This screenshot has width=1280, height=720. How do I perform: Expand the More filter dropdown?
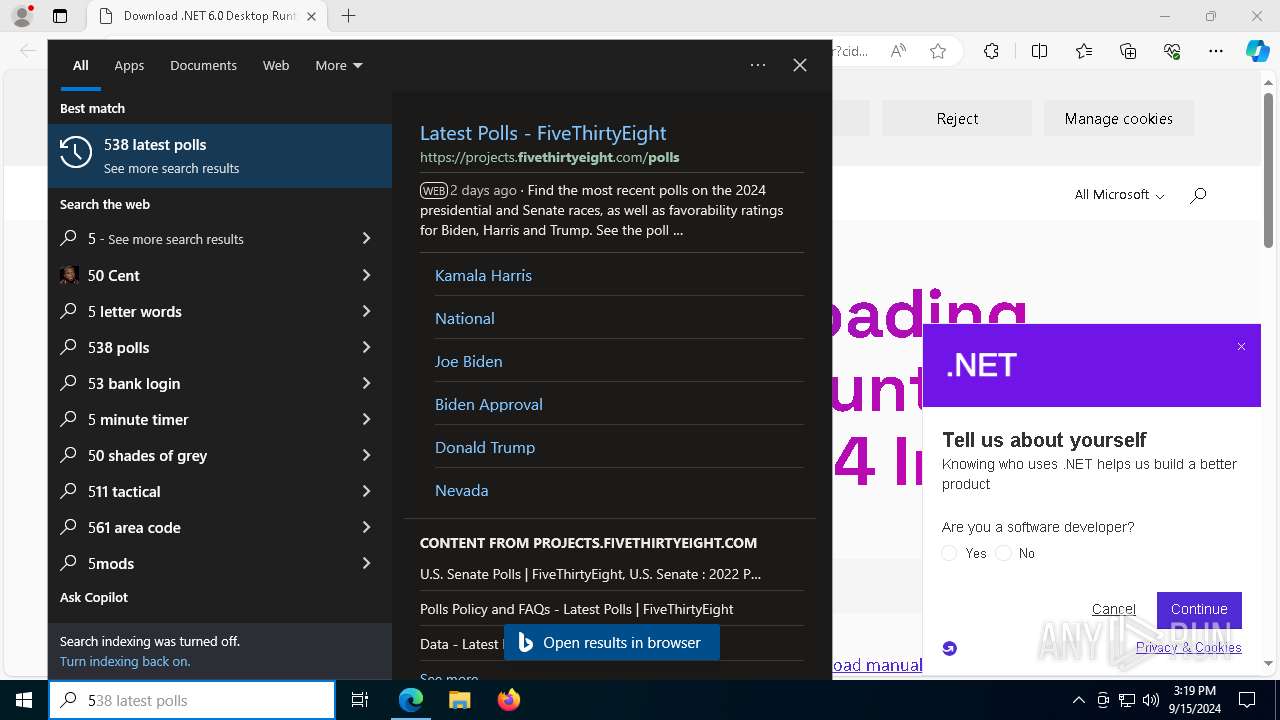point(339,65)
